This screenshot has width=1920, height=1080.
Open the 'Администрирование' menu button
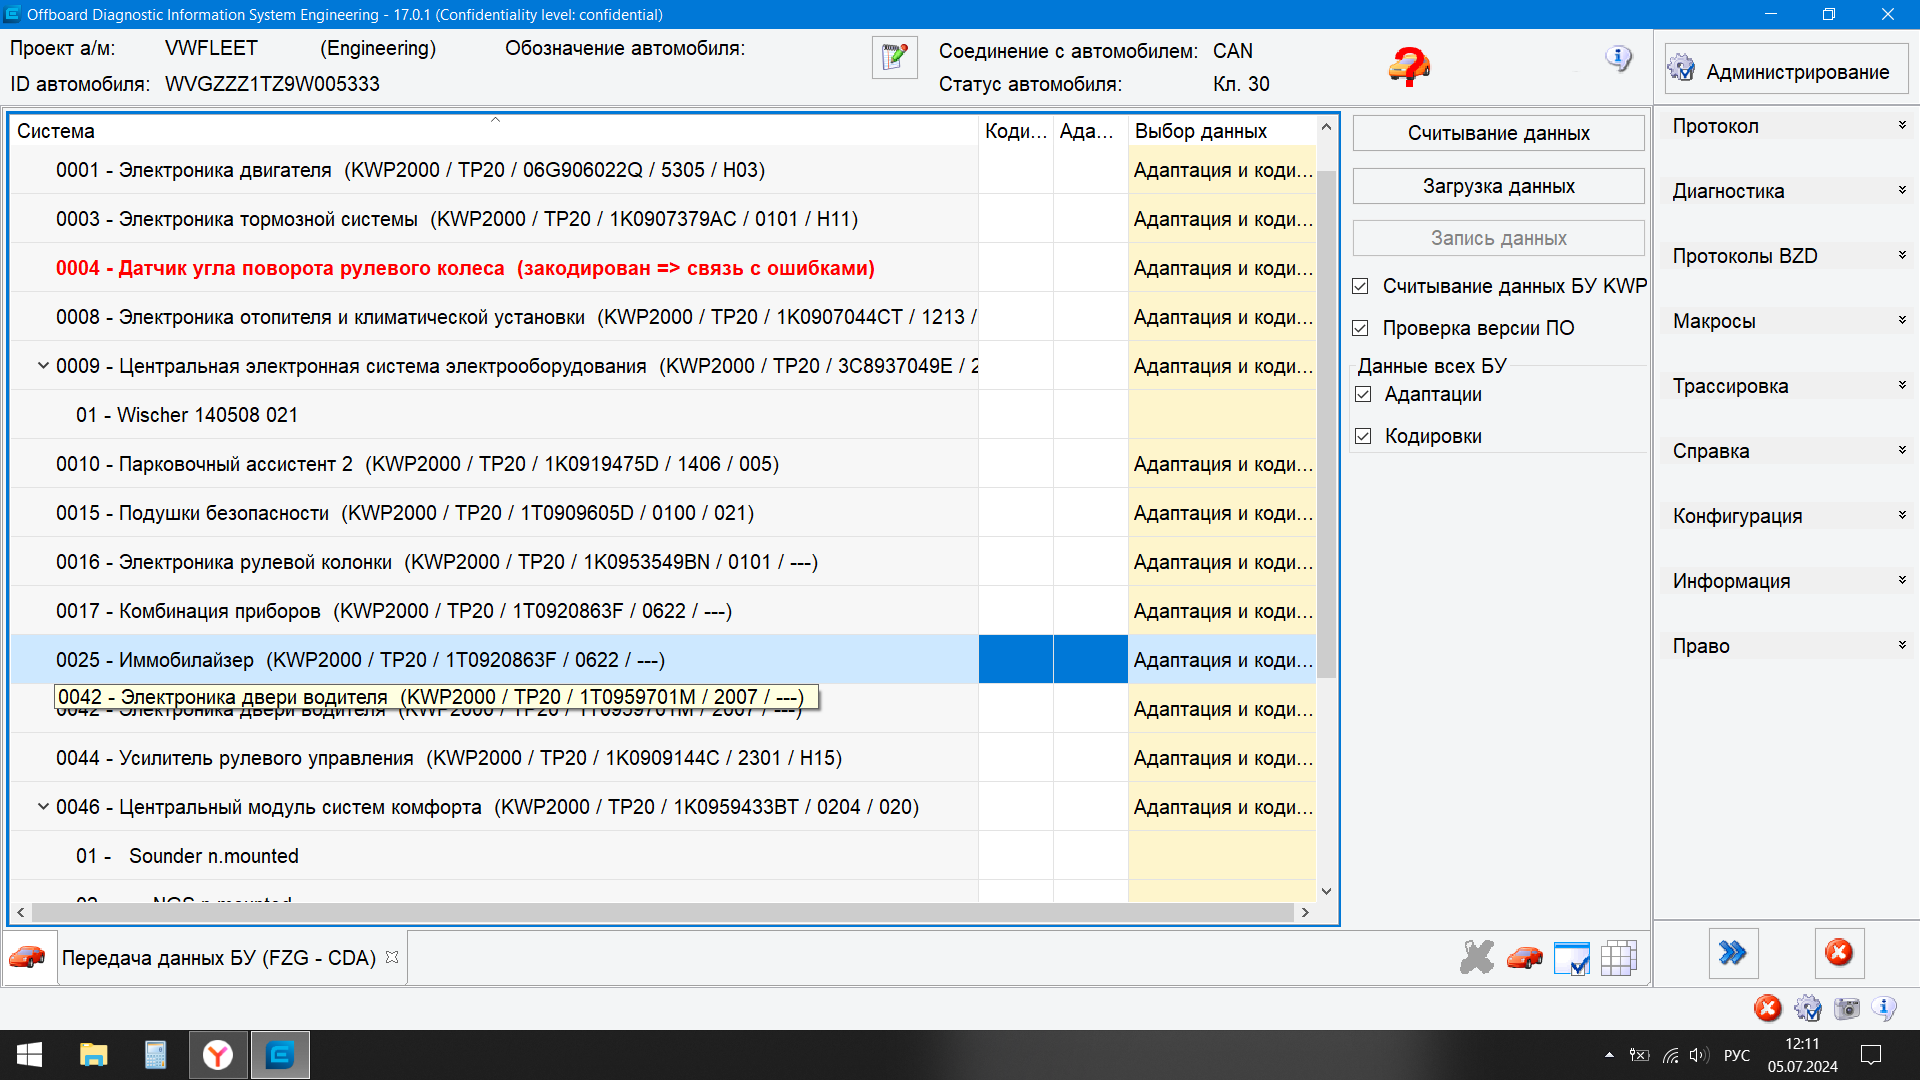click(x=1786, y=71)
